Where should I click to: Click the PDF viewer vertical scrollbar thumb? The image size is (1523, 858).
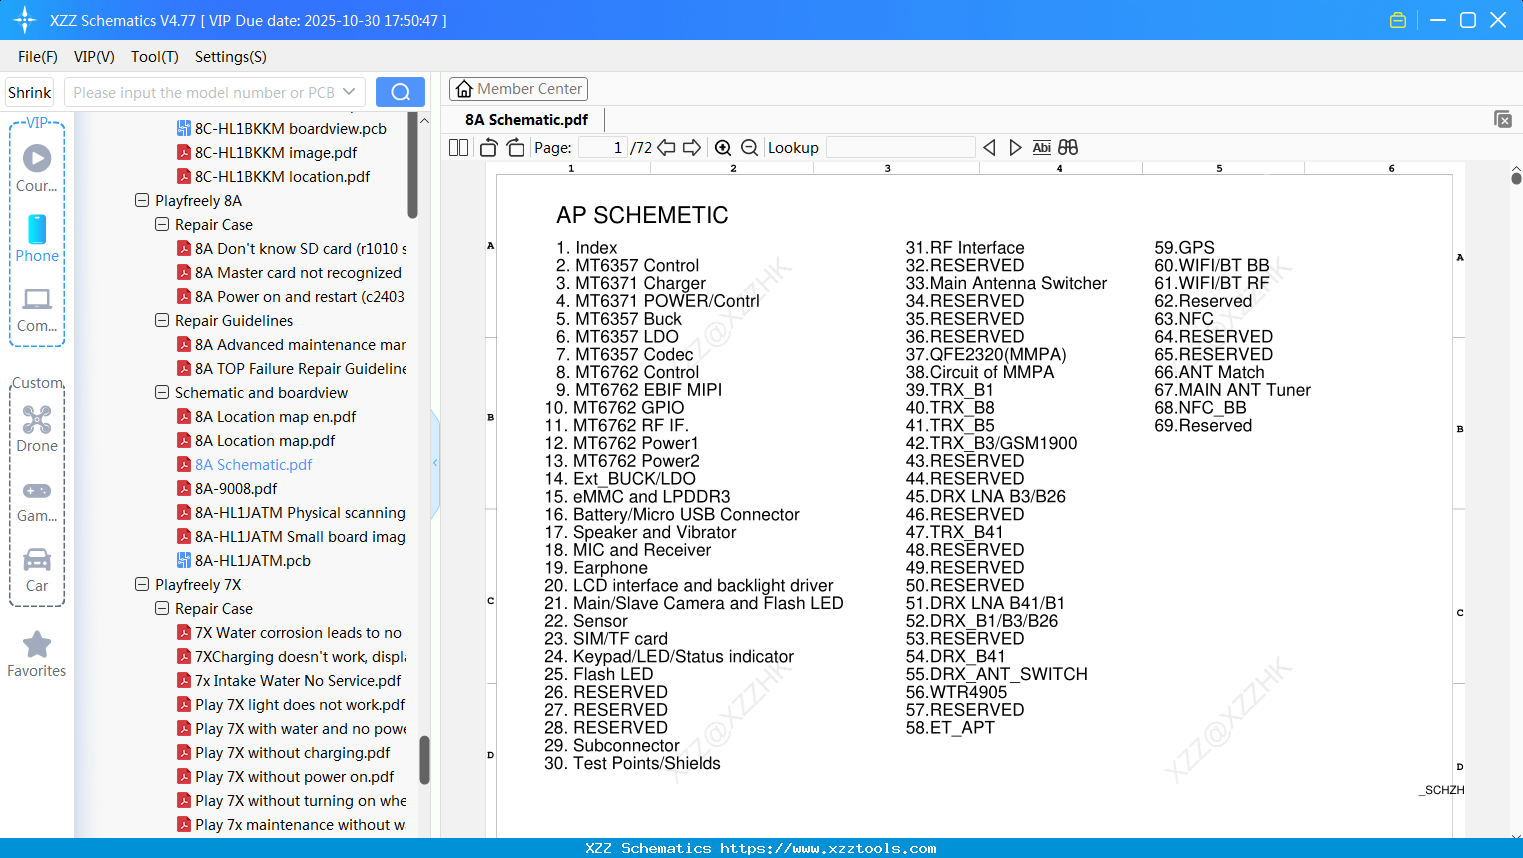tap(1516, 178)
